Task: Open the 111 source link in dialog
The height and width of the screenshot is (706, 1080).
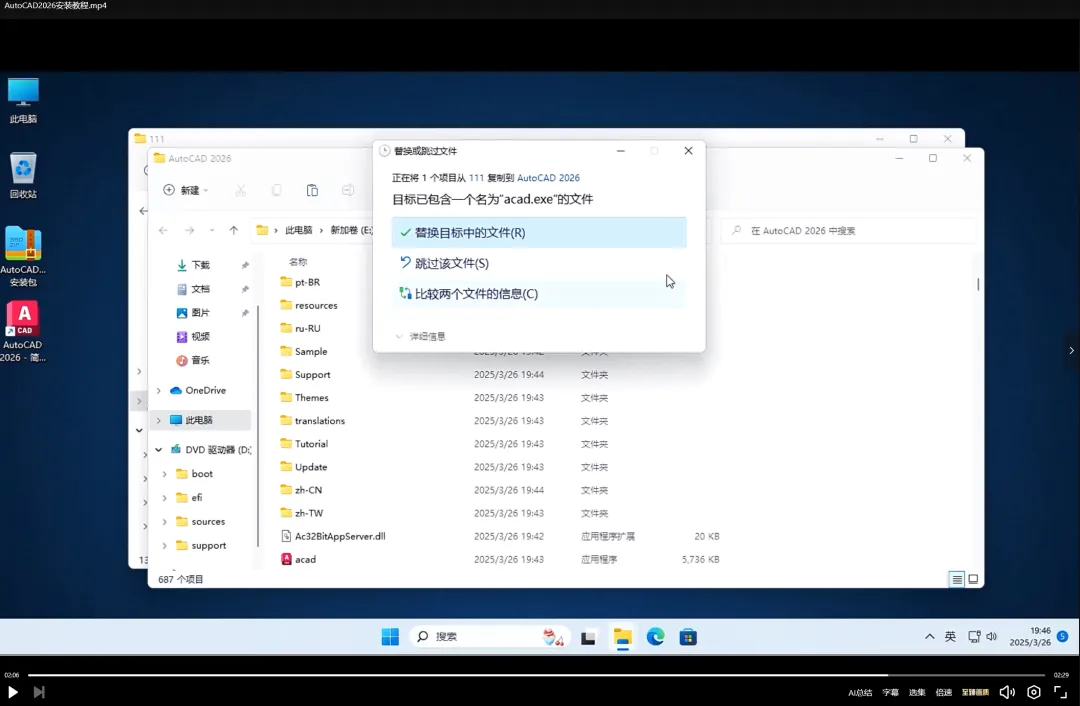Action: (x=476, y=178)
